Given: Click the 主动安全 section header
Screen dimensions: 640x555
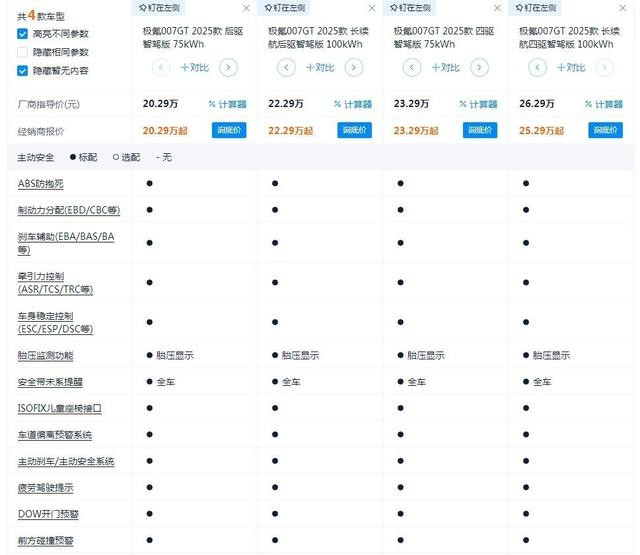Looking at the screenshot, I should [36, 157].
